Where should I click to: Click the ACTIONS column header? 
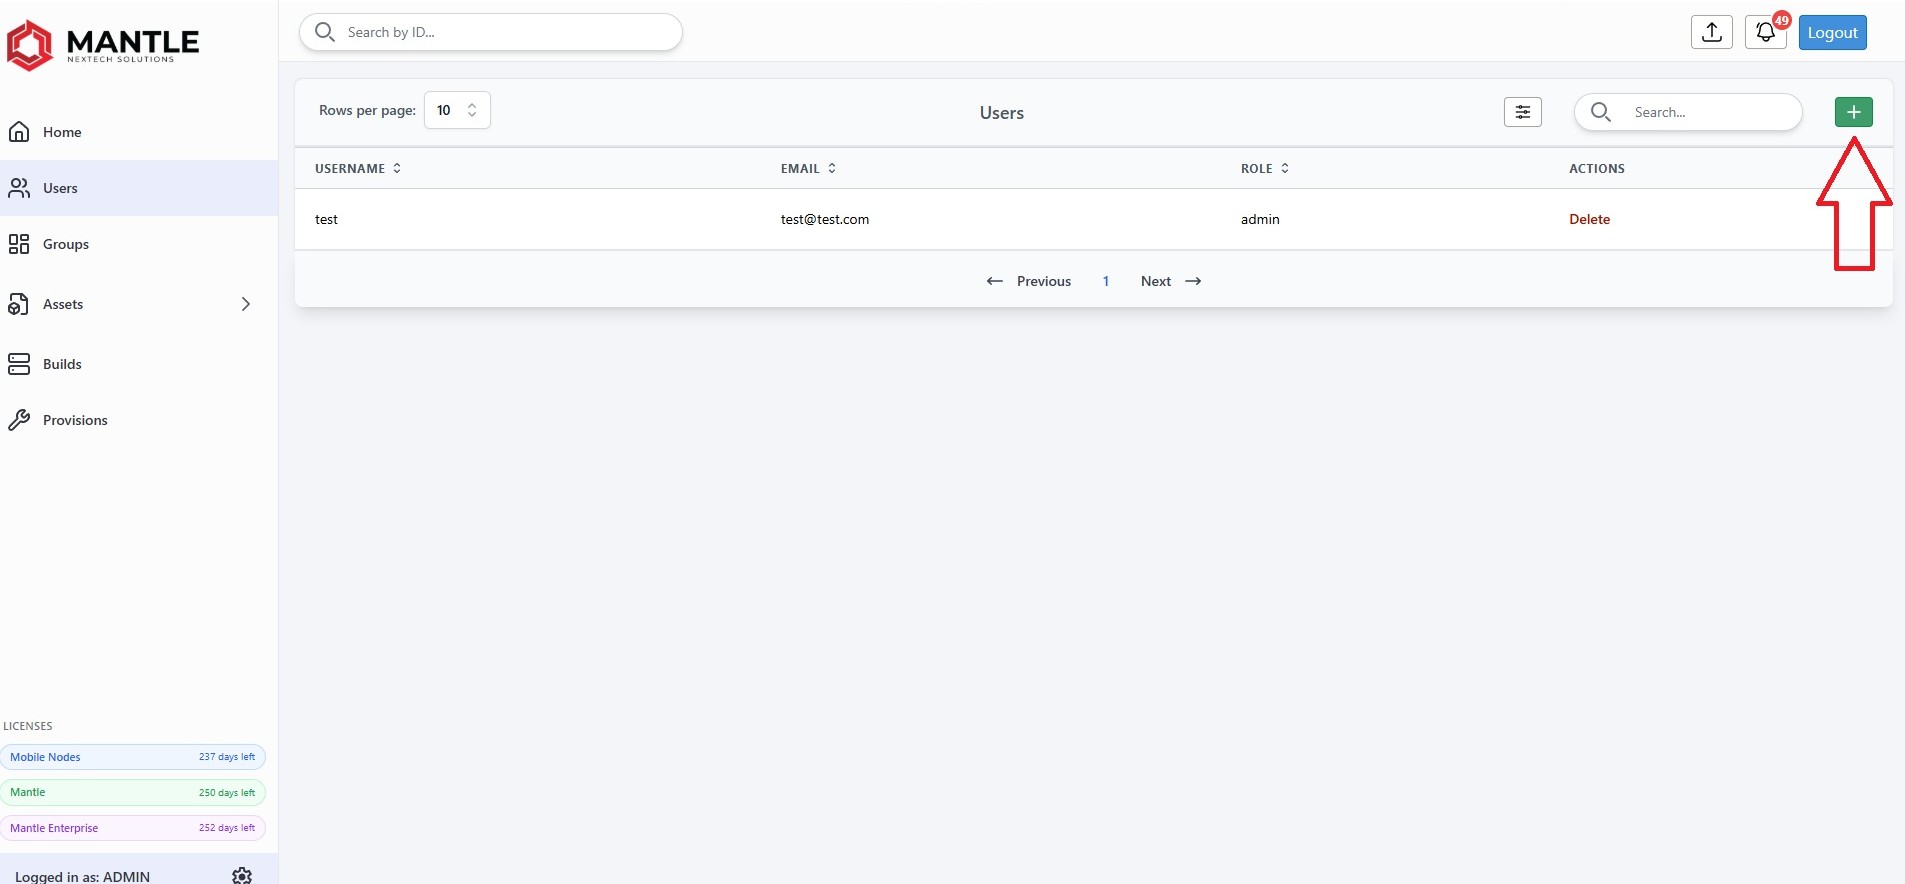pyautogui.click(x=1597, y=168)
